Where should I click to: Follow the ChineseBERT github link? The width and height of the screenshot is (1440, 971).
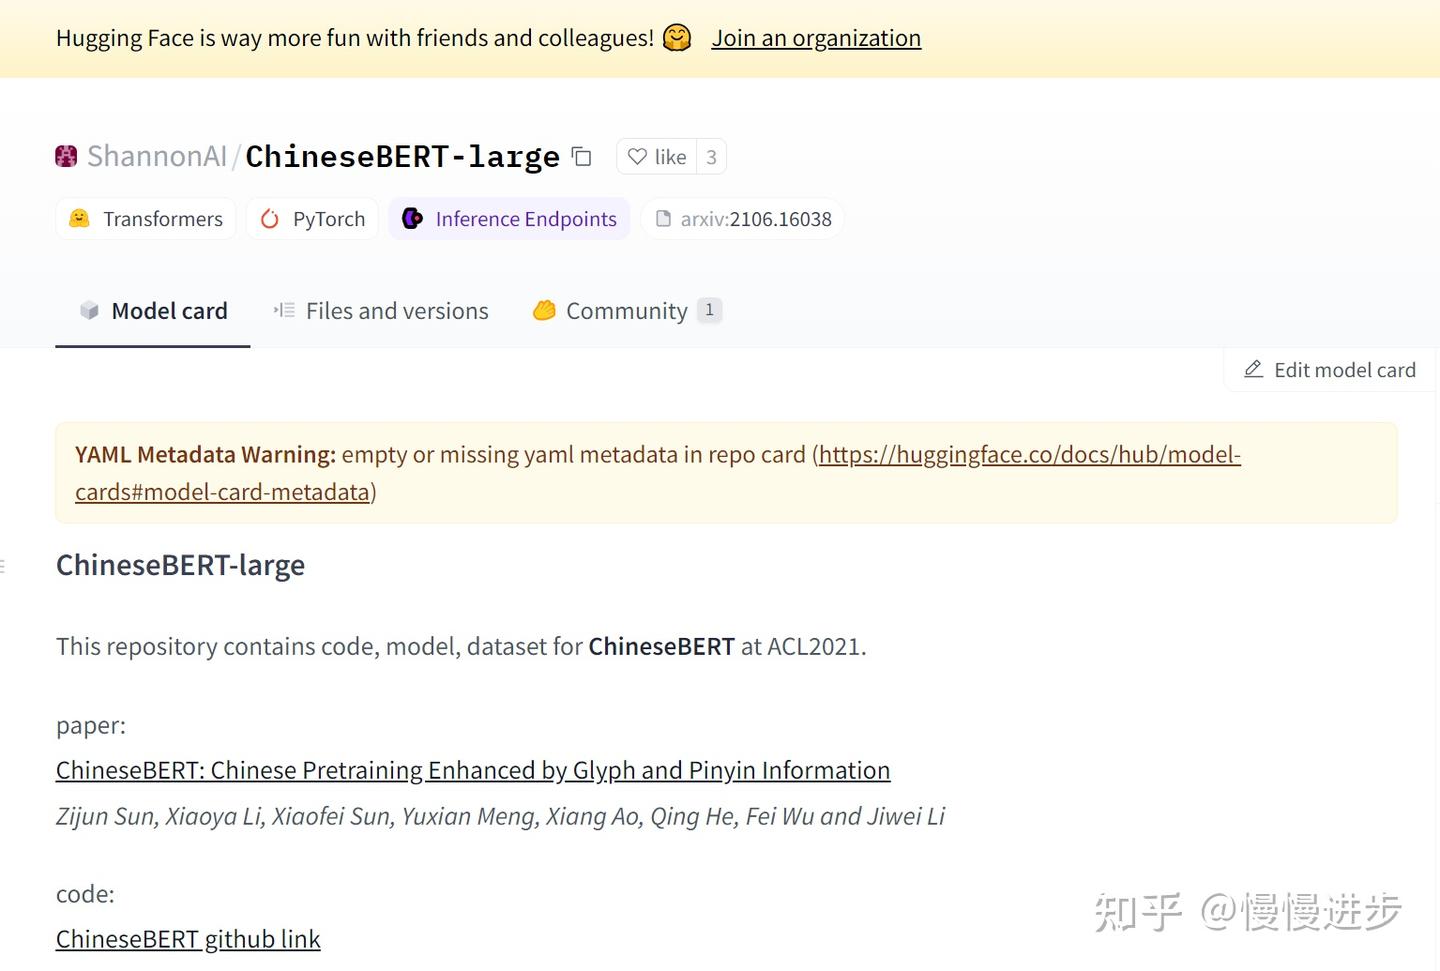click(187, 939)
